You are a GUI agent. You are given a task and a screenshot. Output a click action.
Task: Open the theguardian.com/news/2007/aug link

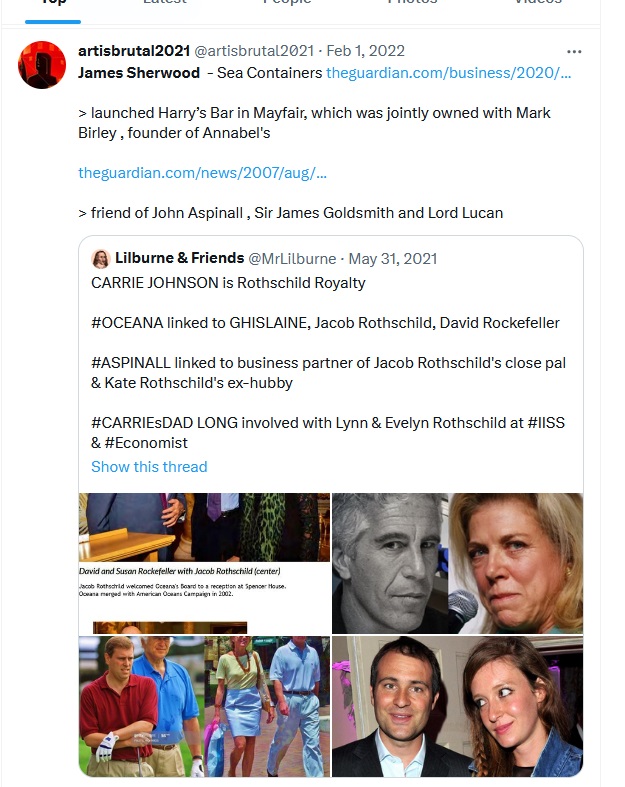pyautogui.click(x=202, y=173)
